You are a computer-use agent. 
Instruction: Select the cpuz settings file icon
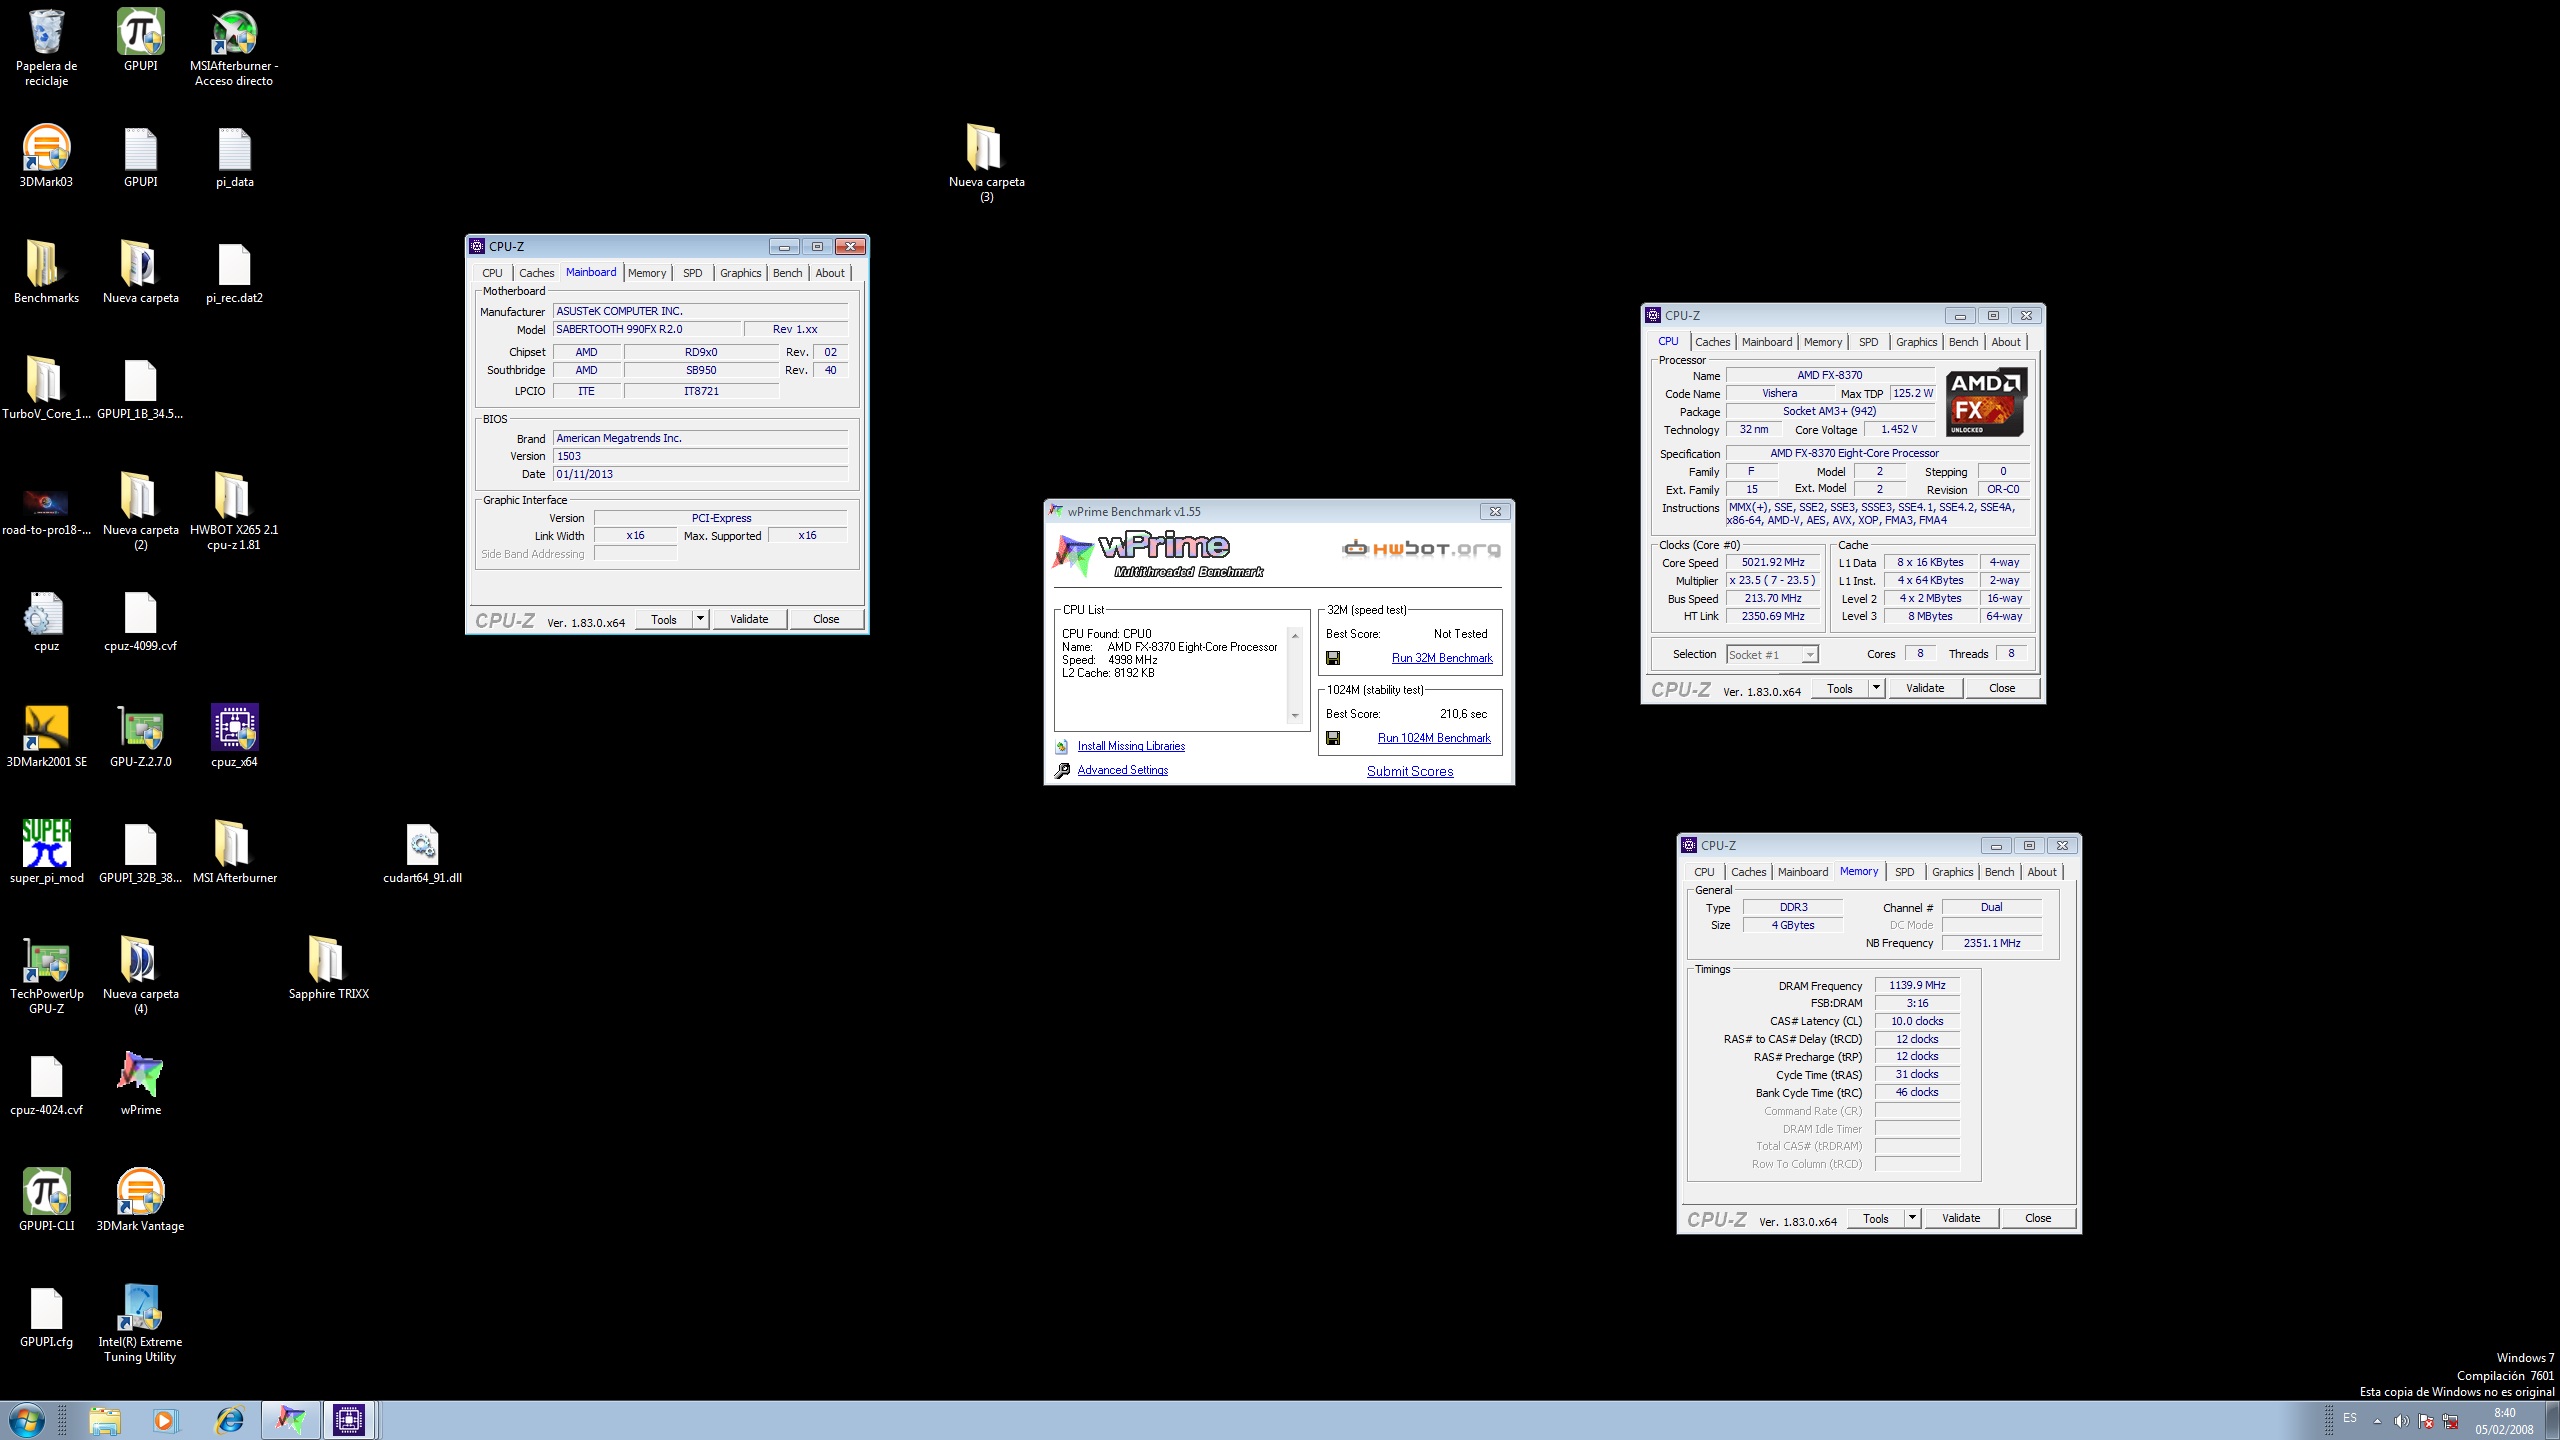46,613
